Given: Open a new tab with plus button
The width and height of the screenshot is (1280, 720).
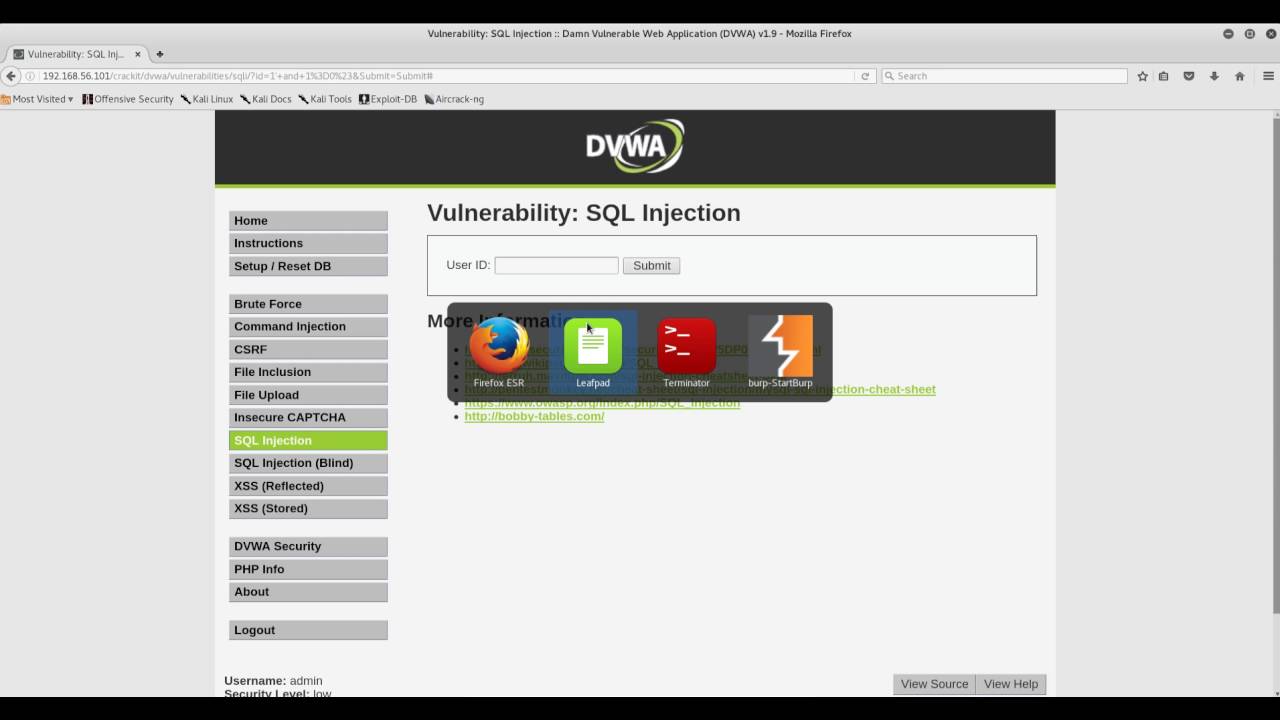Looking at the screenshot, I should tap(159, 54).
